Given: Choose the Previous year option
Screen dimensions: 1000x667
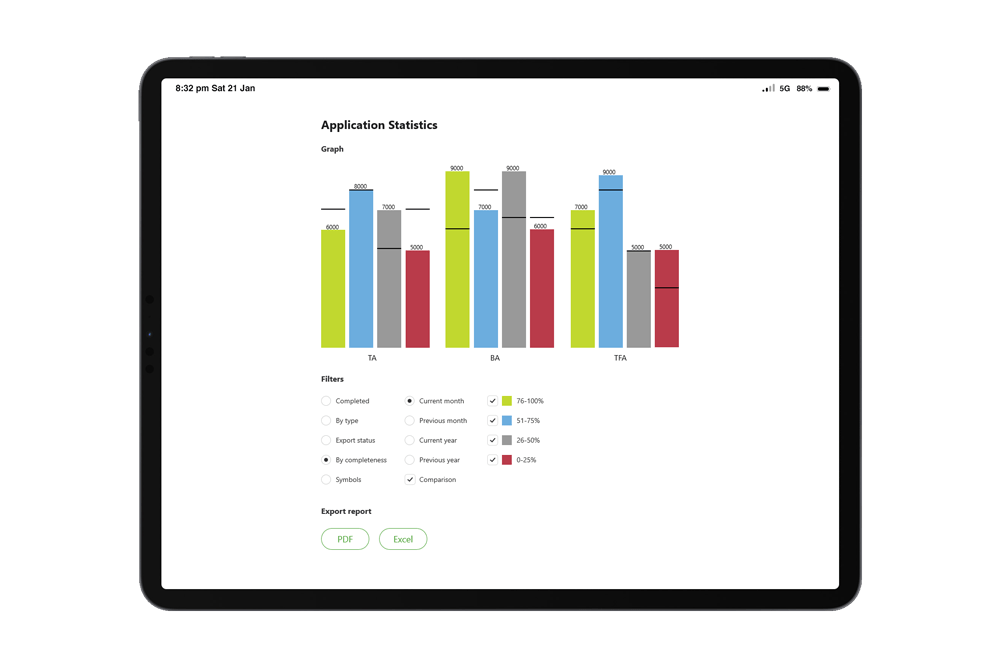Looking at the screenshot, I should coord(409,460).
